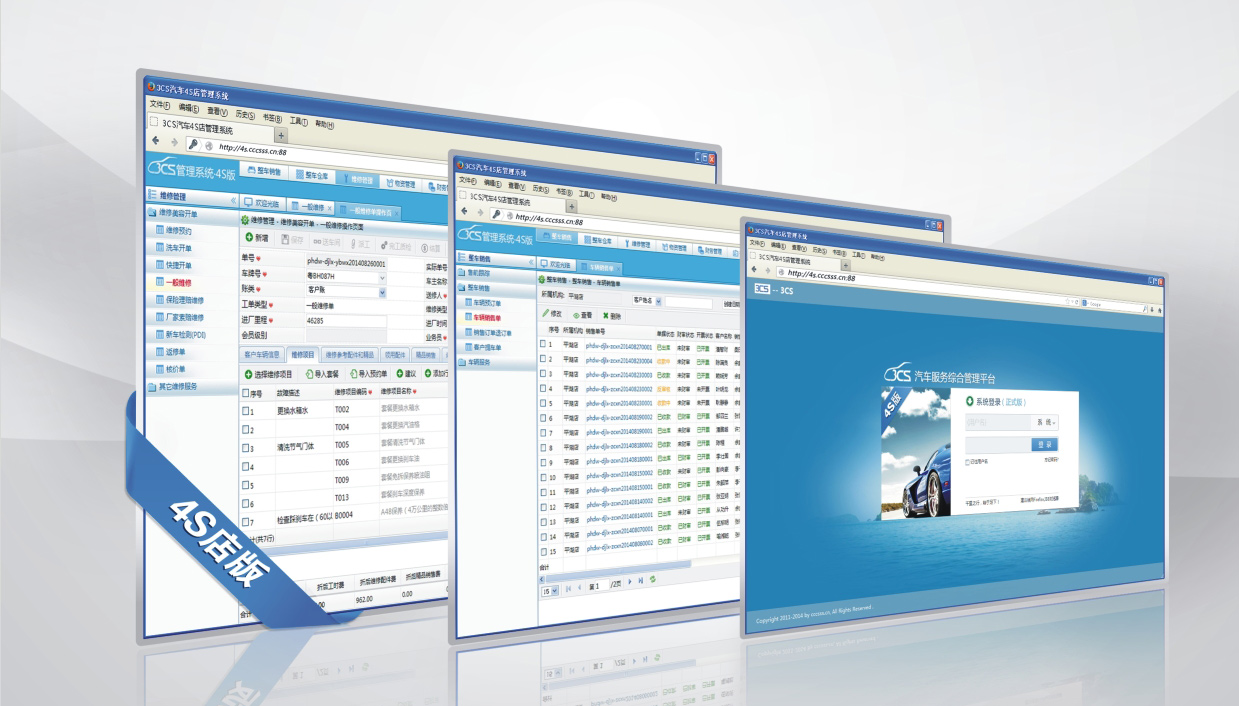Tick the select-all checkbox in repair items header
The image size is (1239, 706).
[x=247, y=393]
